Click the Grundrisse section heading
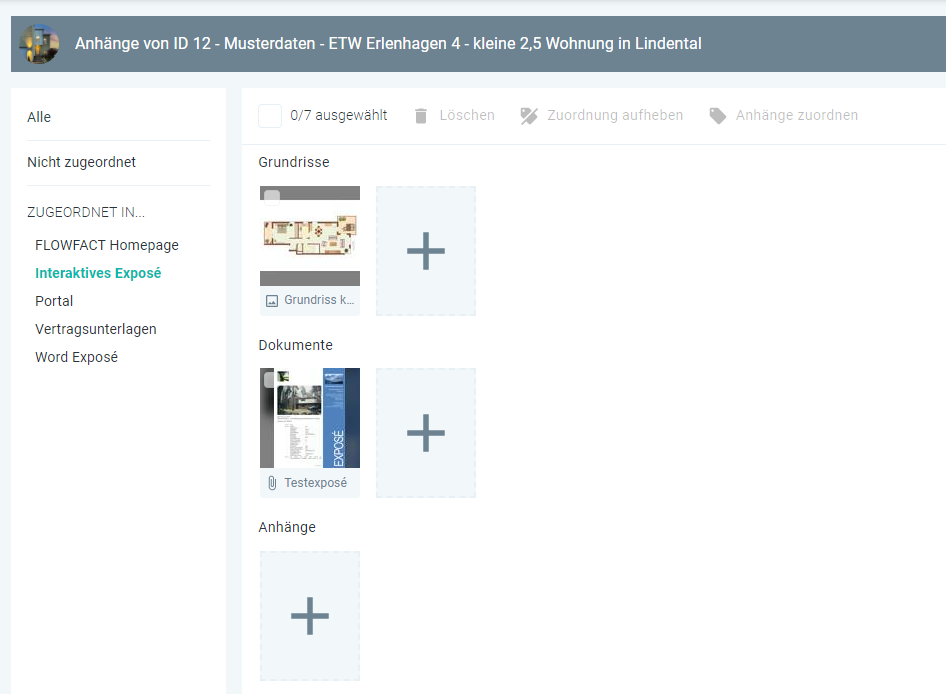Screen dimensions: 946x694 294,162
